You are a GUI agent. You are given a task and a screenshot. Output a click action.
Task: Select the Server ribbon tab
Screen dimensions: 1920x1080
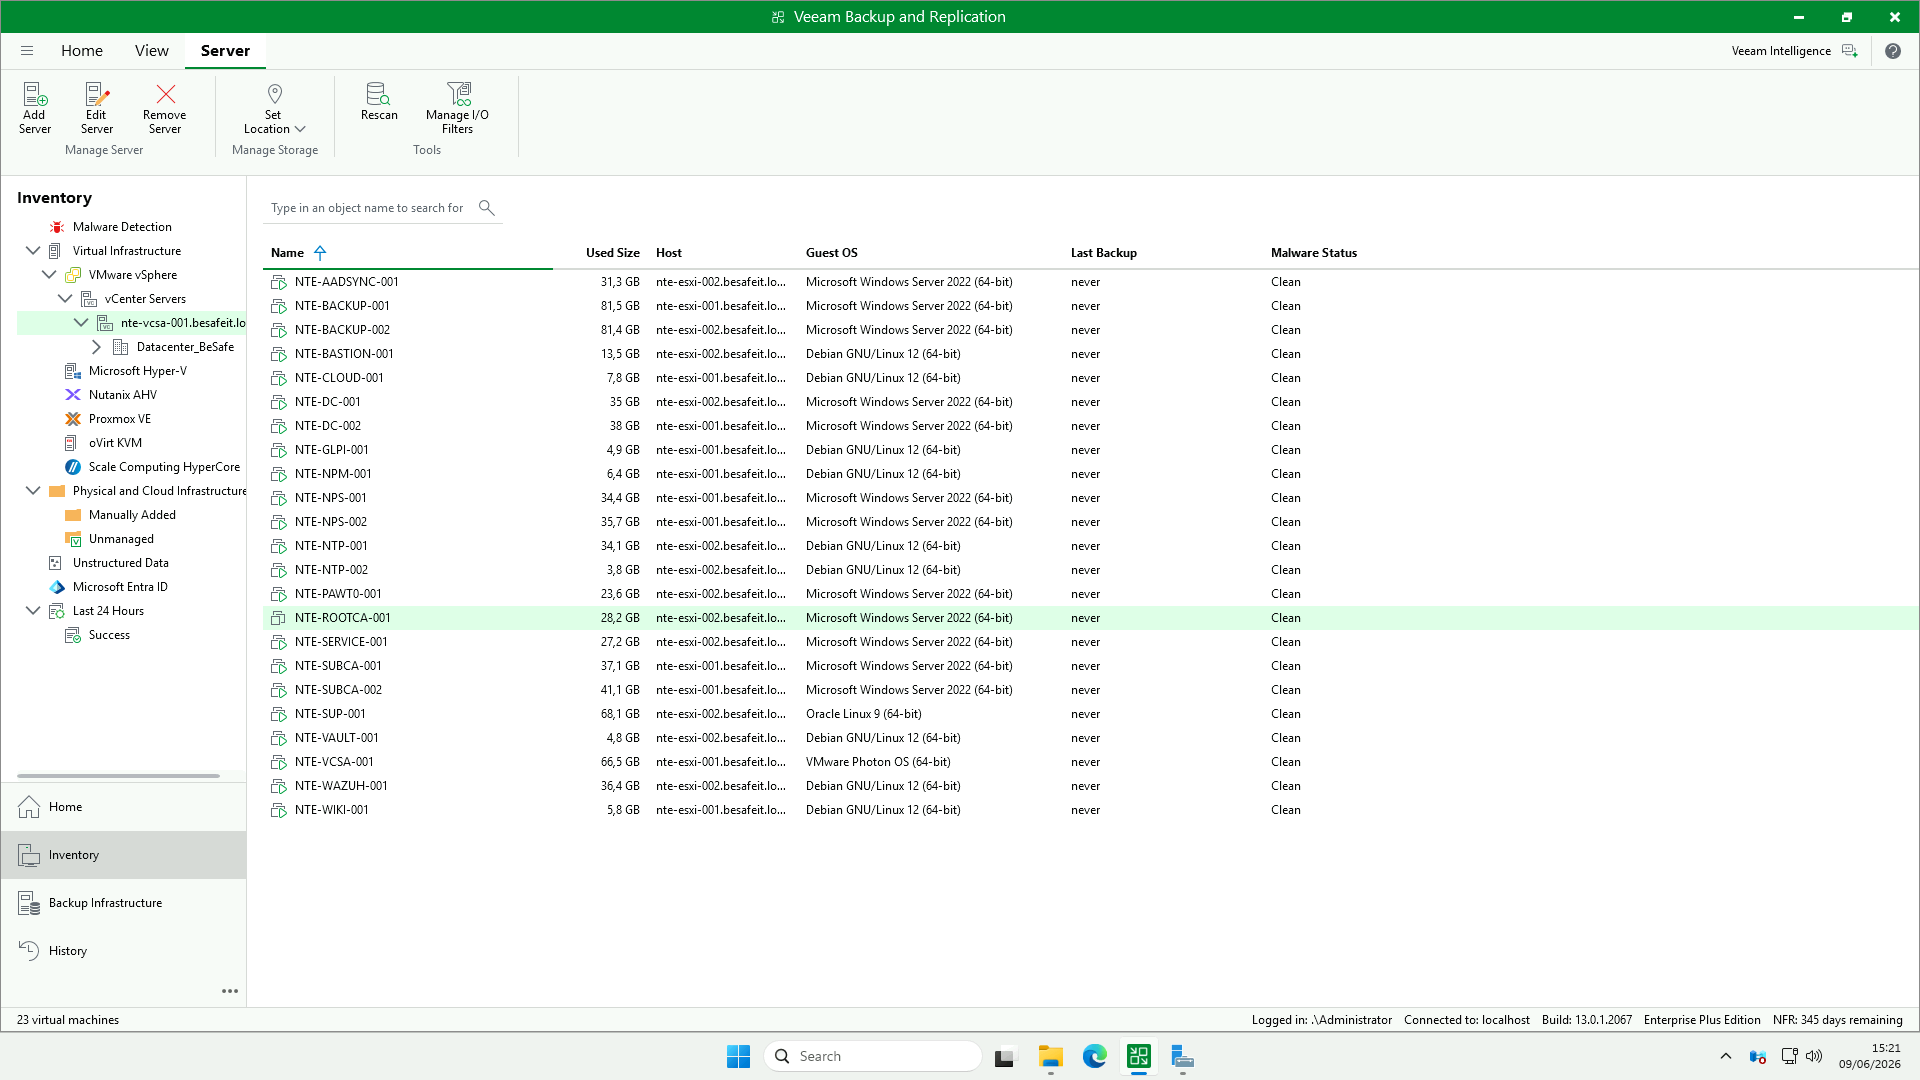tap(225, 51)
